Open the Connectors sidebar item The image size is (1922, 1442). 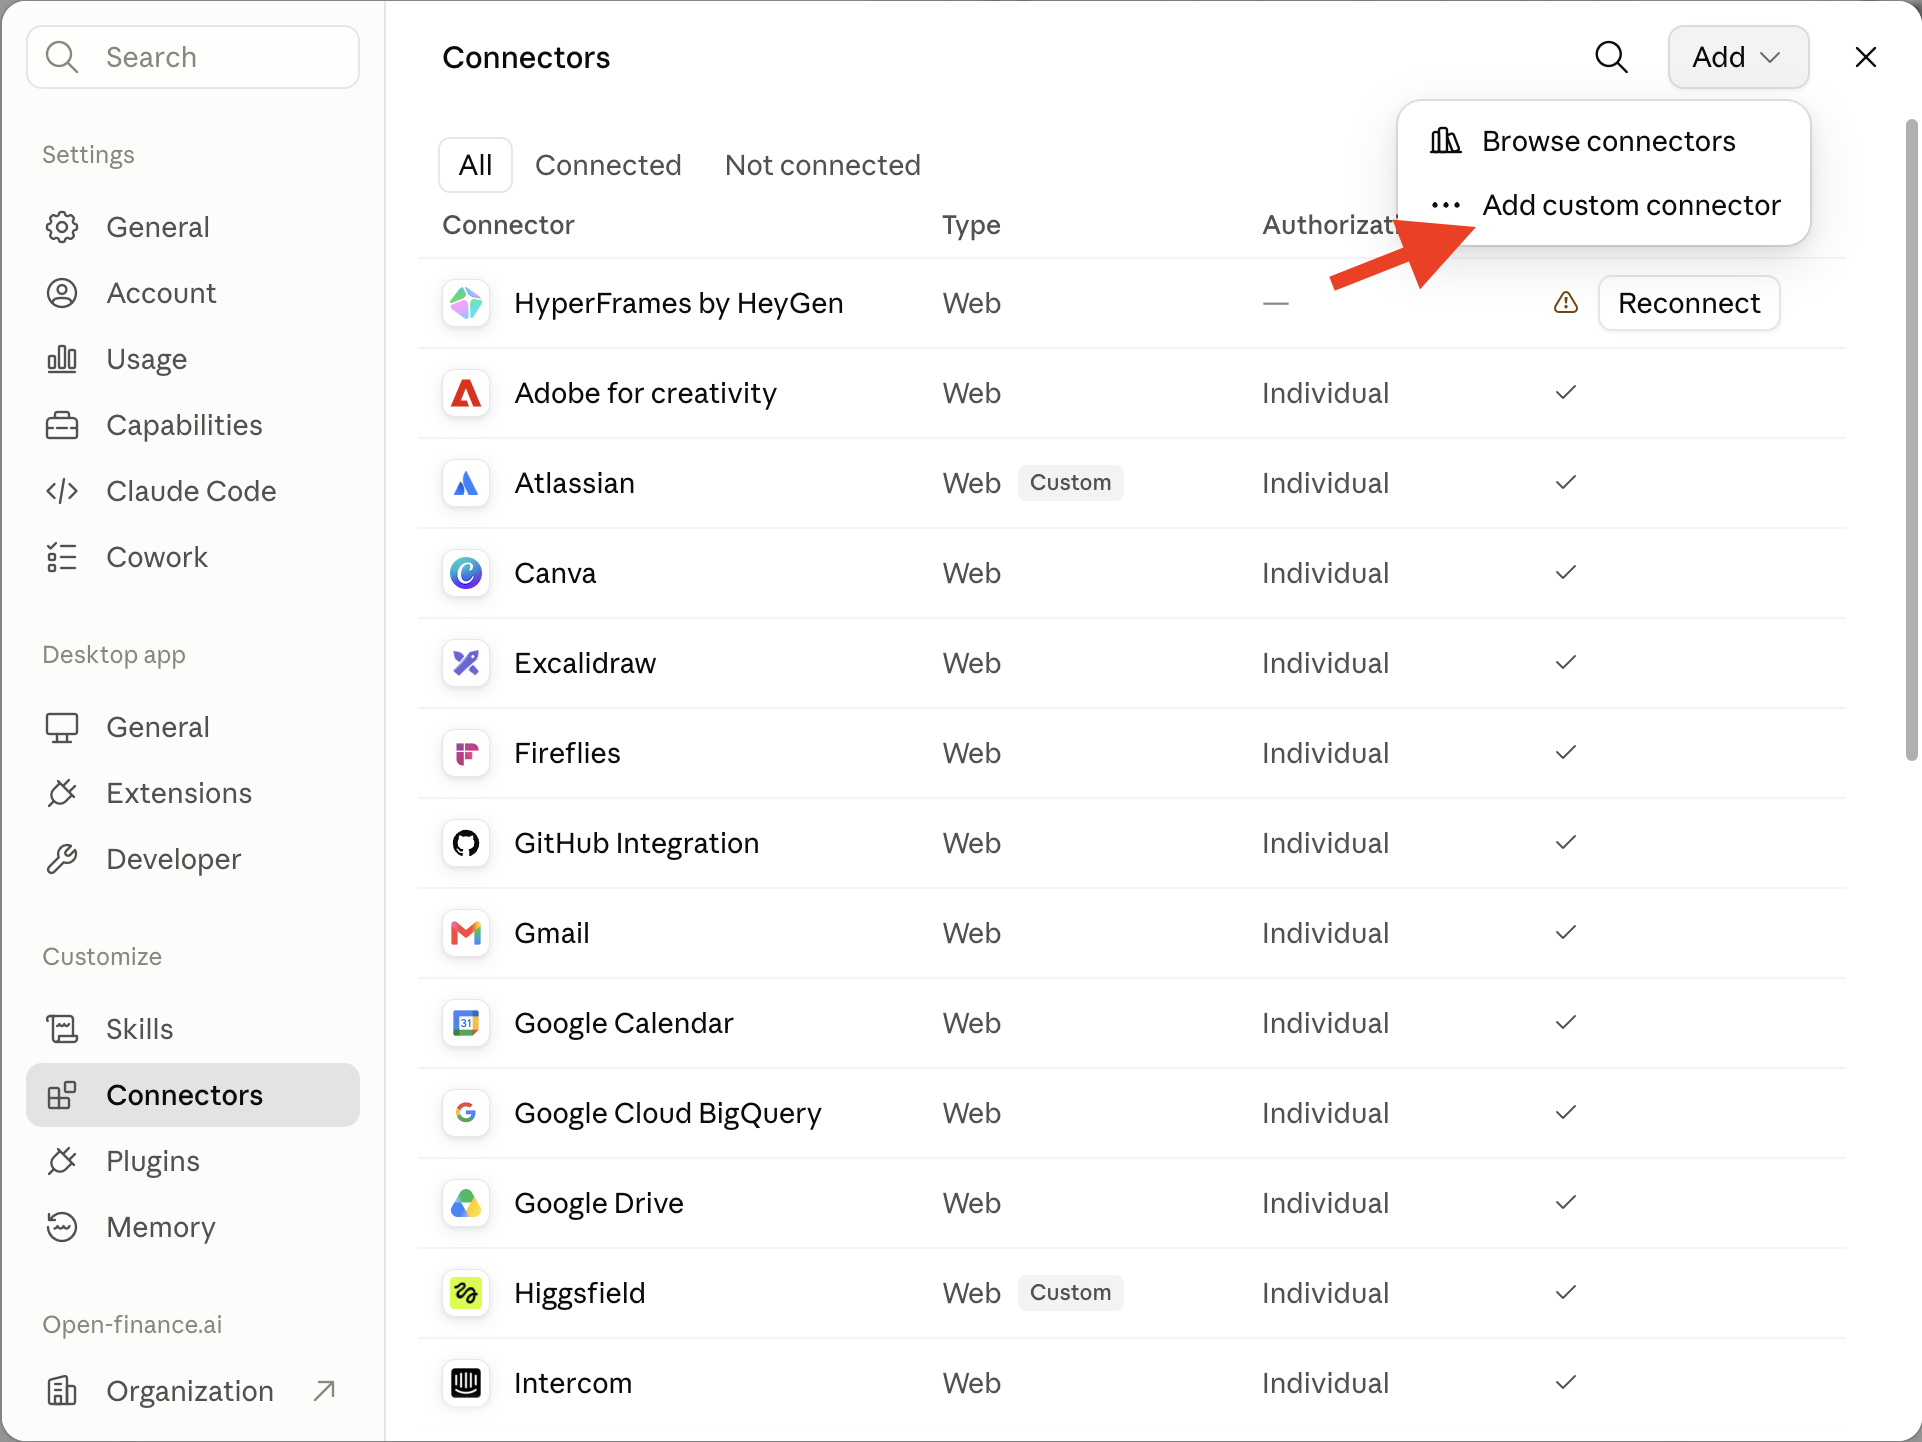(x=193, y=1095)
